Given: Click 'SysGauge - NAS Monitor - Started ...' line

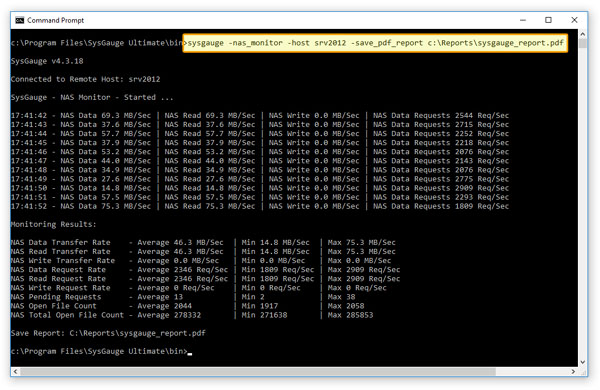Looking at the screenshot, I should point(92,98).
